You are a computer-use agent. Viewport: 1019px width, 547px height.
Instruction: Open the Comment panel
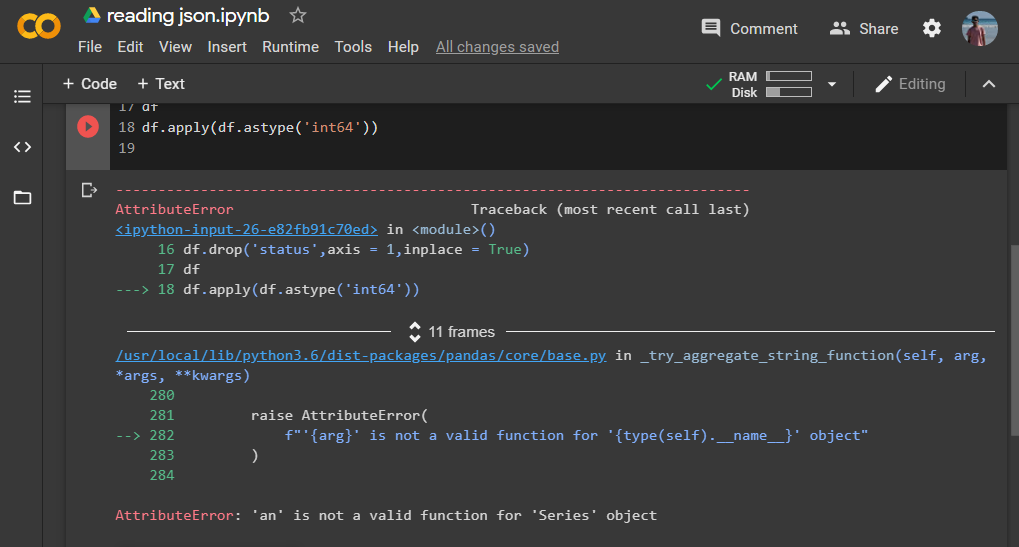click(x=749, y=28)
